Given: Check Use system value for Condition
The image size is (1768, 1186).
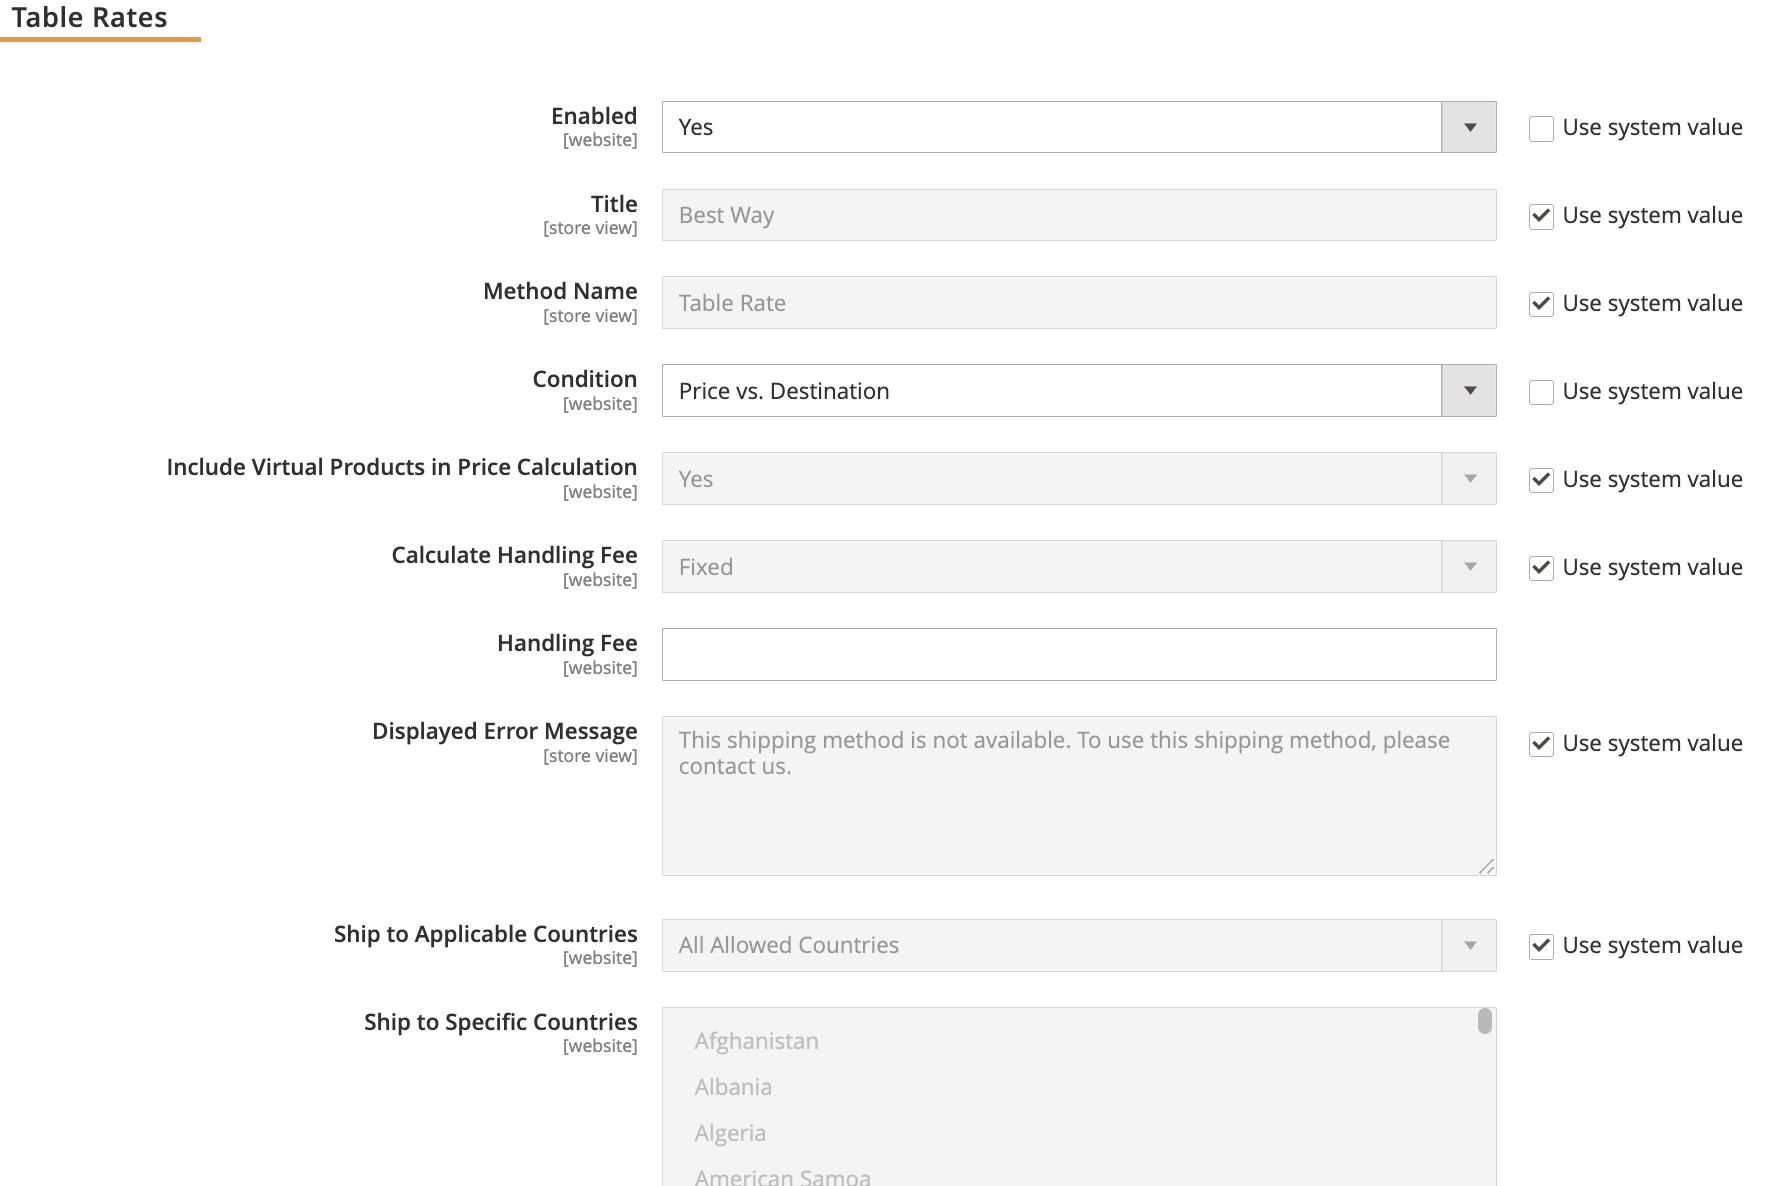Looking at the screenshot, I should (x=1541, y=392).
